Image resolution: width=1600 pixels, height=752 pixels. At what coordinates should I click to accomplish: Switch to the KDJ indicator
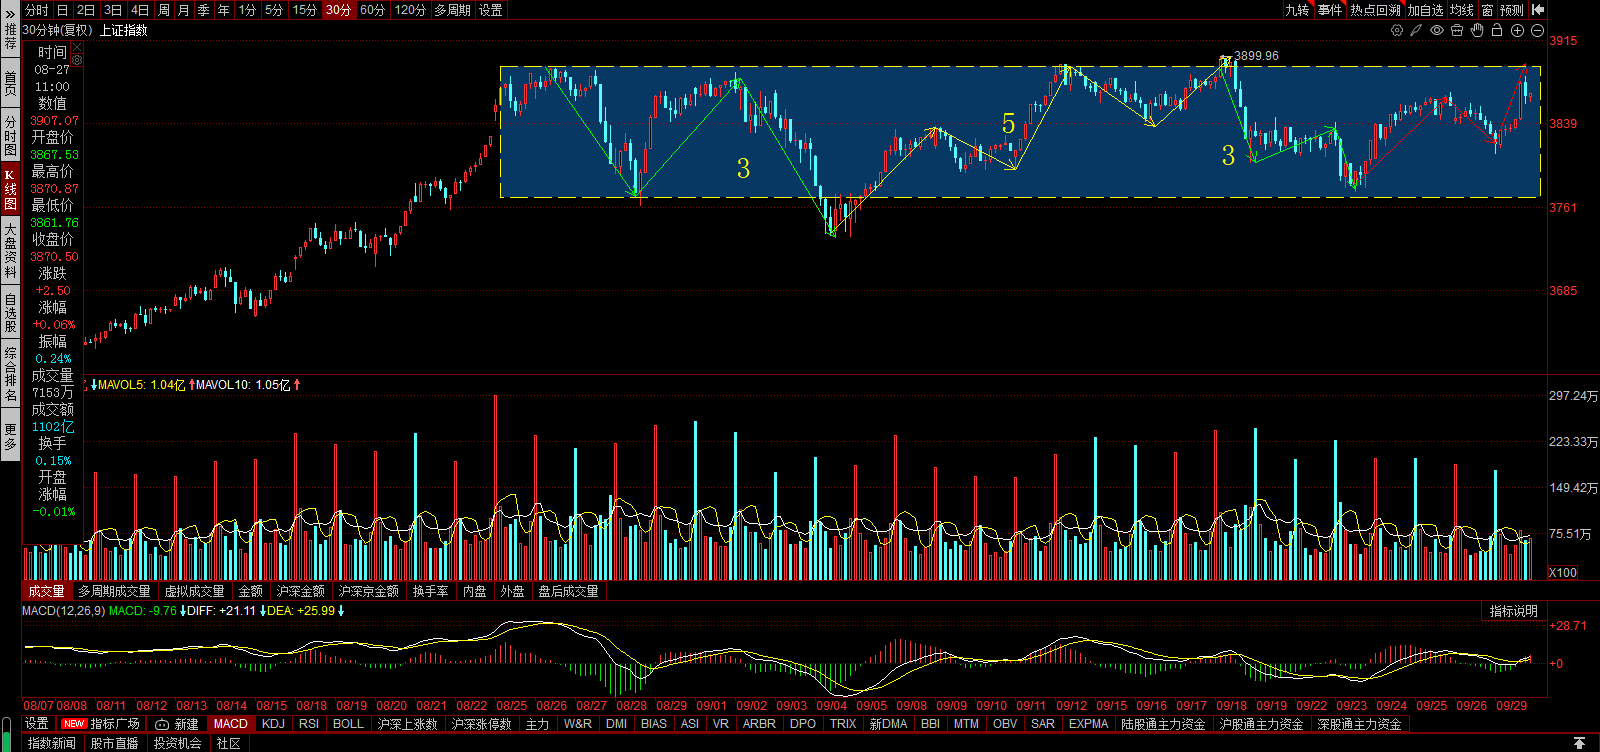[x=273, y=724]
